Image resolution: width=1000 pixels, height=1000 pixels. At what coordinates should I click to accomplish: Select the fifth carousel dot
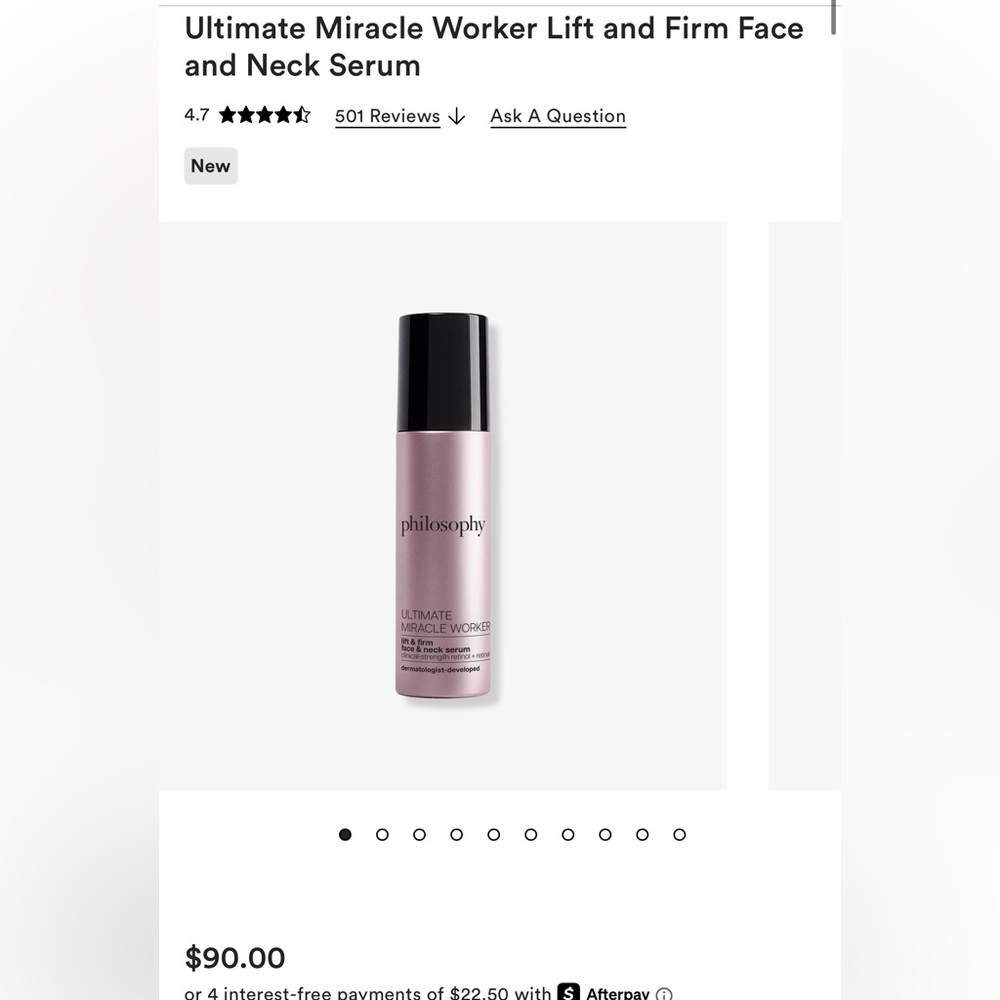click(x=493, y=834)
